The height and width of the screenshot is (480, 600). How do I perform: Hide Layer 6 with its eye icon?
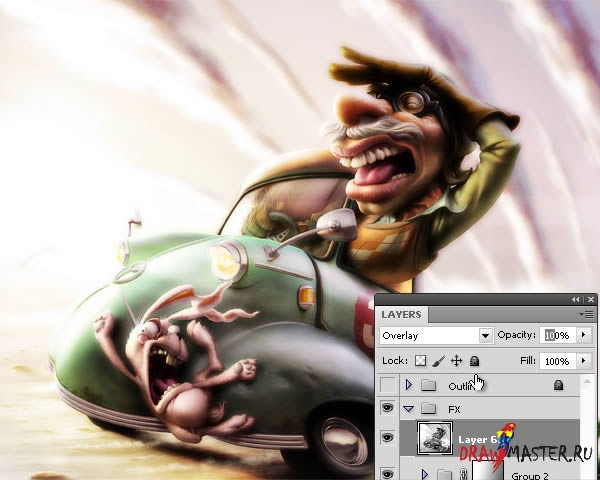tap(387, 437)
